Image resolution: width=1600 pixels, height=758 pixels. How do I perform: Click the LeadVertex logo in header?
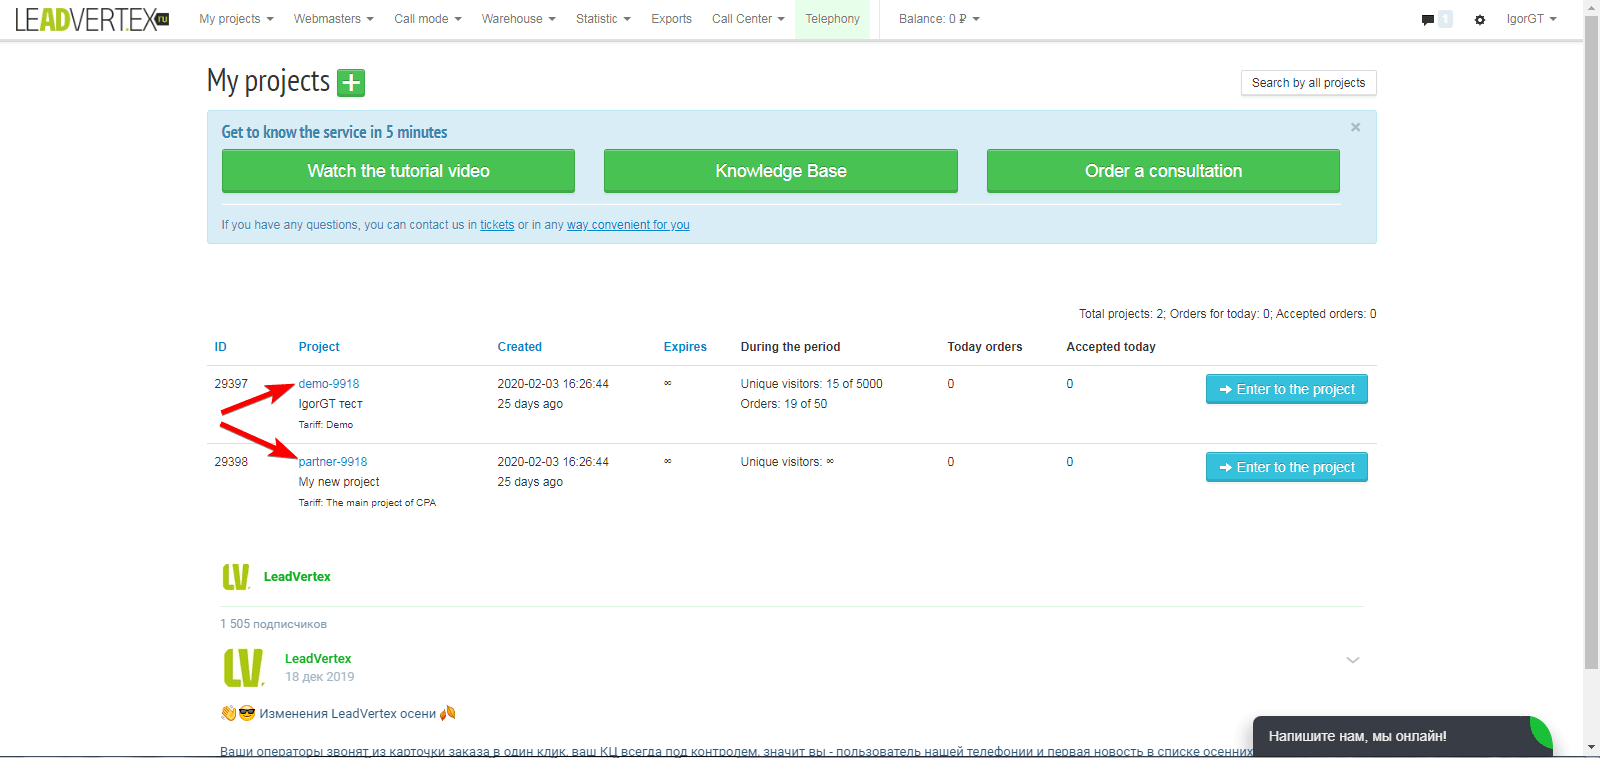(x=92, y=19)
